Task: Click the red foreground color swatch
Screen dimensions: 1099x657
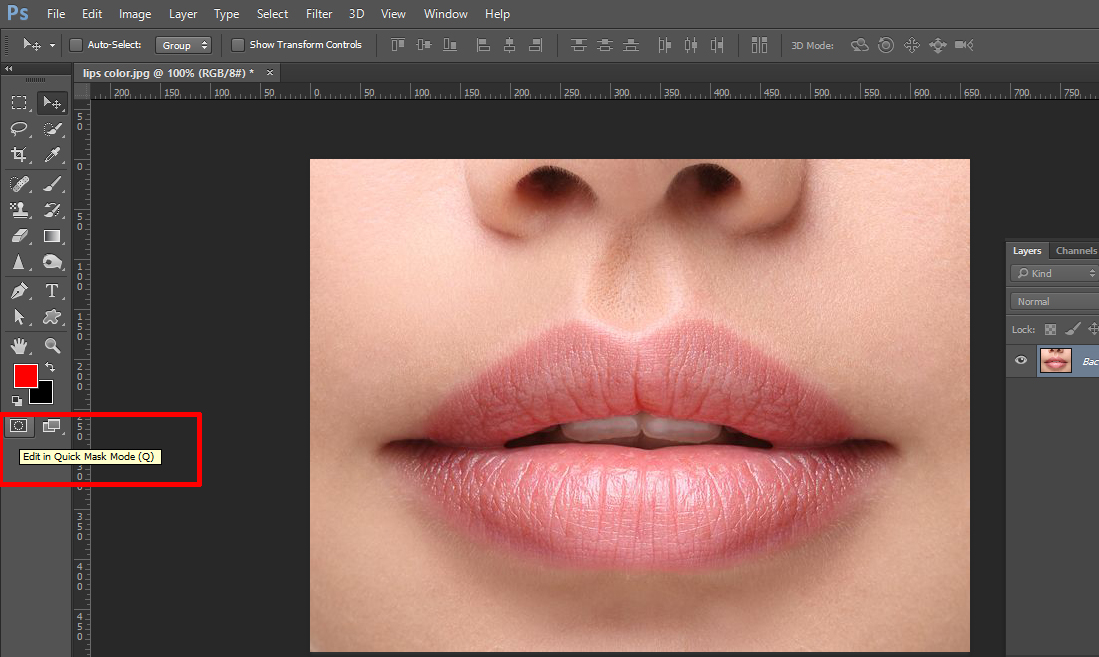Action: tap(24, 376)
